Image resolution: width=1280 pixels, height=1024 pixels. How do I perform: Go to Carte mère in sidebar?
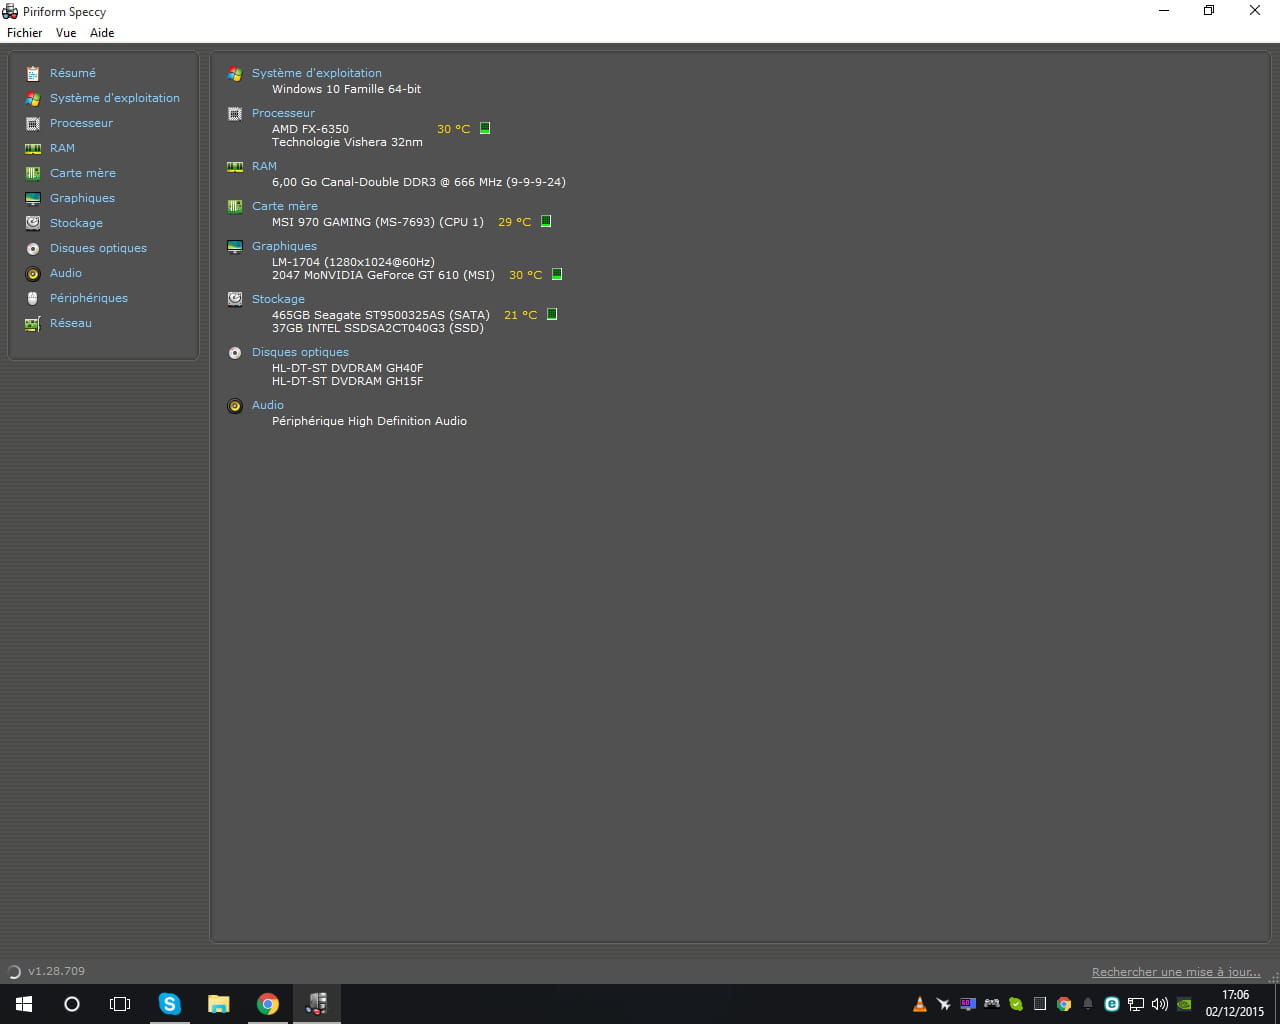click(82, 173)
